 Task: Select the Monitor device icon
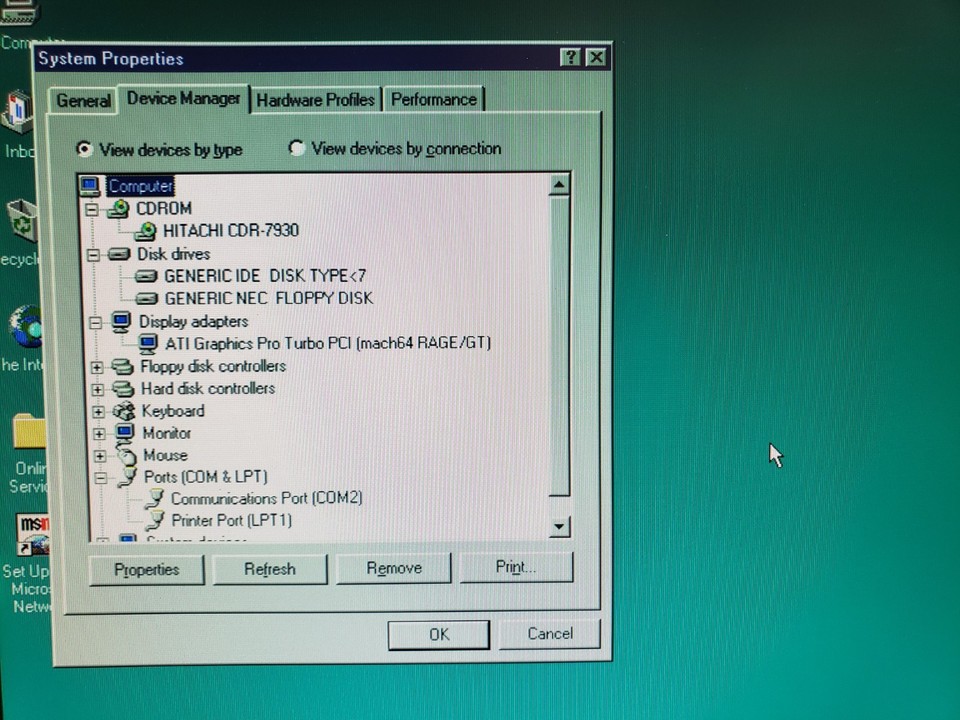tap(124, 433)
